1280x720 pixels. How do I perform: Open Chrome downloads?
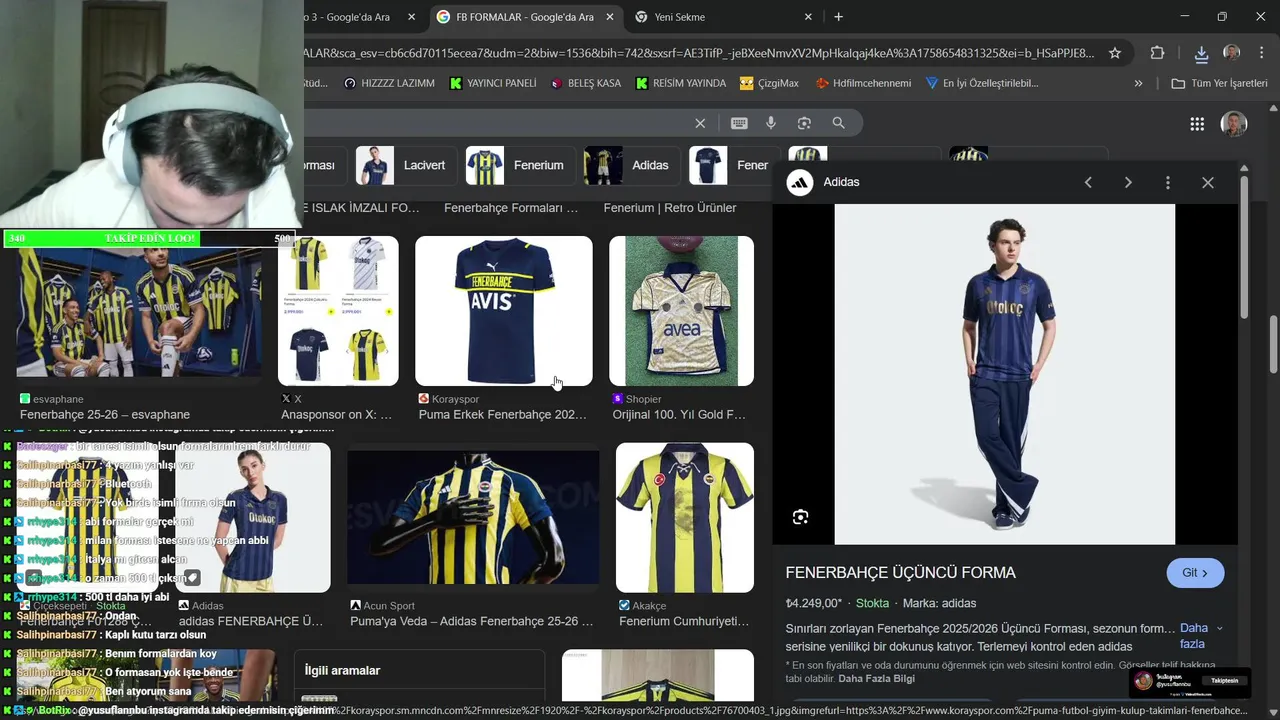pos(1202,53)
